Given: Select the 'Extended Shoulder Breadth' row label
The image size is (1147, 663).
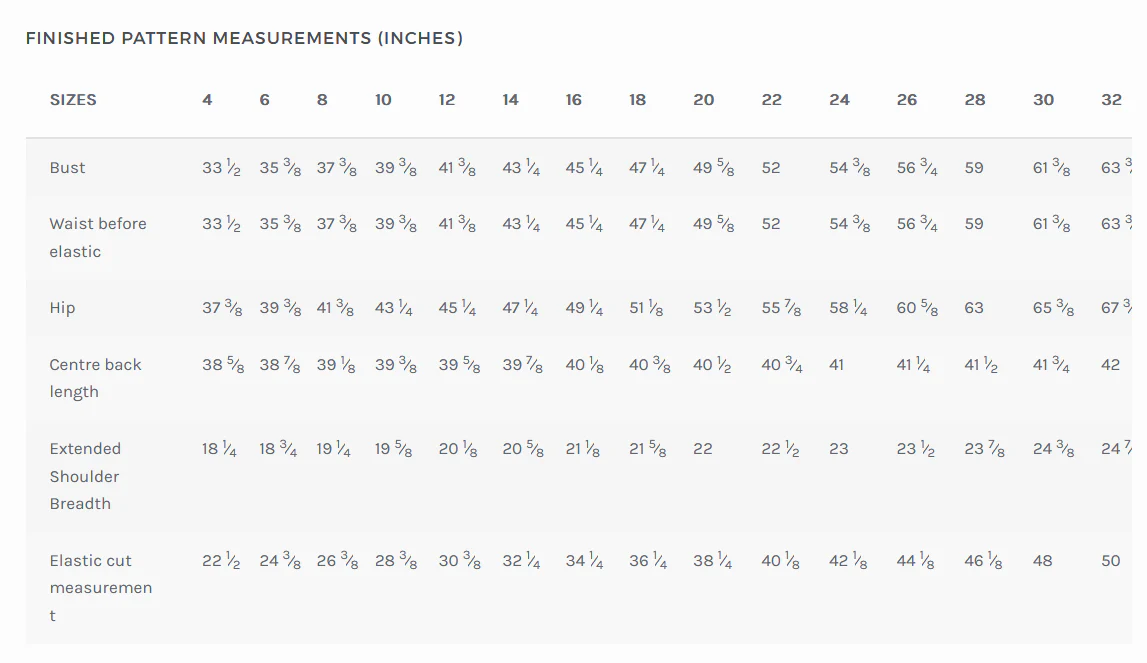Looking at the screenshot, I should coord(85,476).
